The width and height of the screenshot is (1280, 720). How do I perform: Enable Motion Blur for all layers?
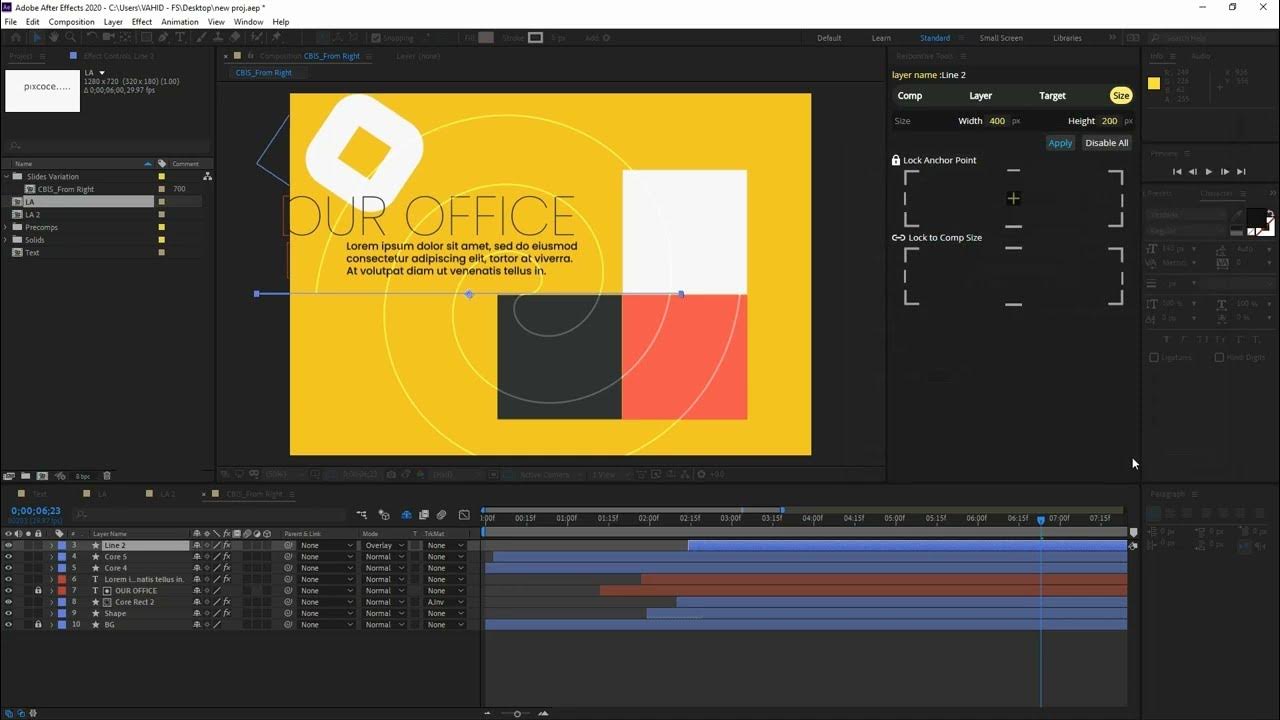click(x=406, y=514)
